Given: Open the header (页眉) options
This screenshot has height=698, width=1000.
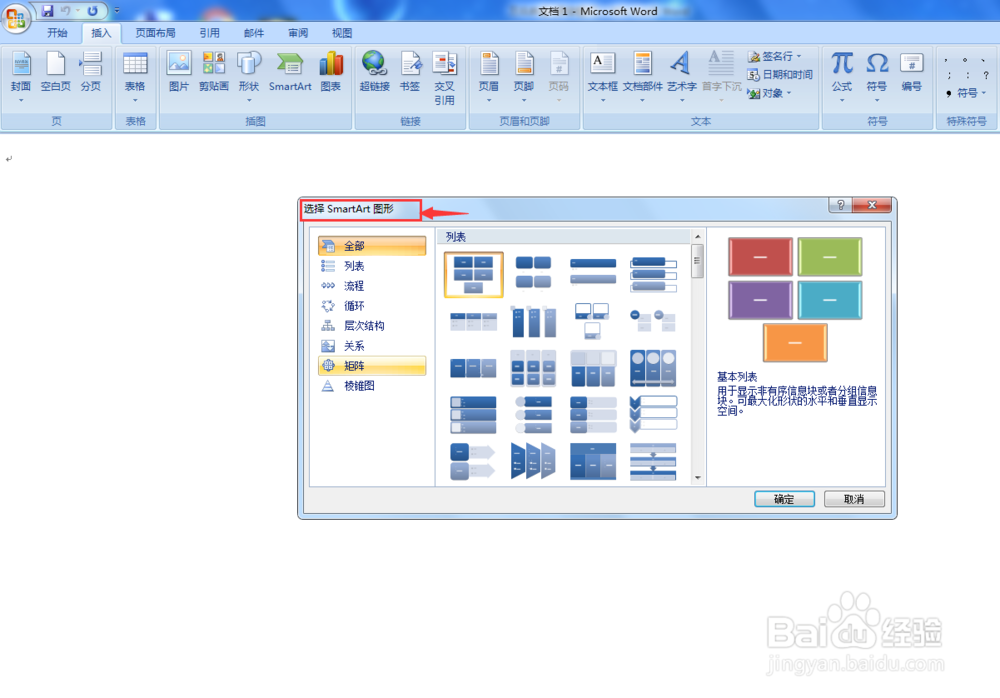Looking at the screenshot, I should (489, 77).
